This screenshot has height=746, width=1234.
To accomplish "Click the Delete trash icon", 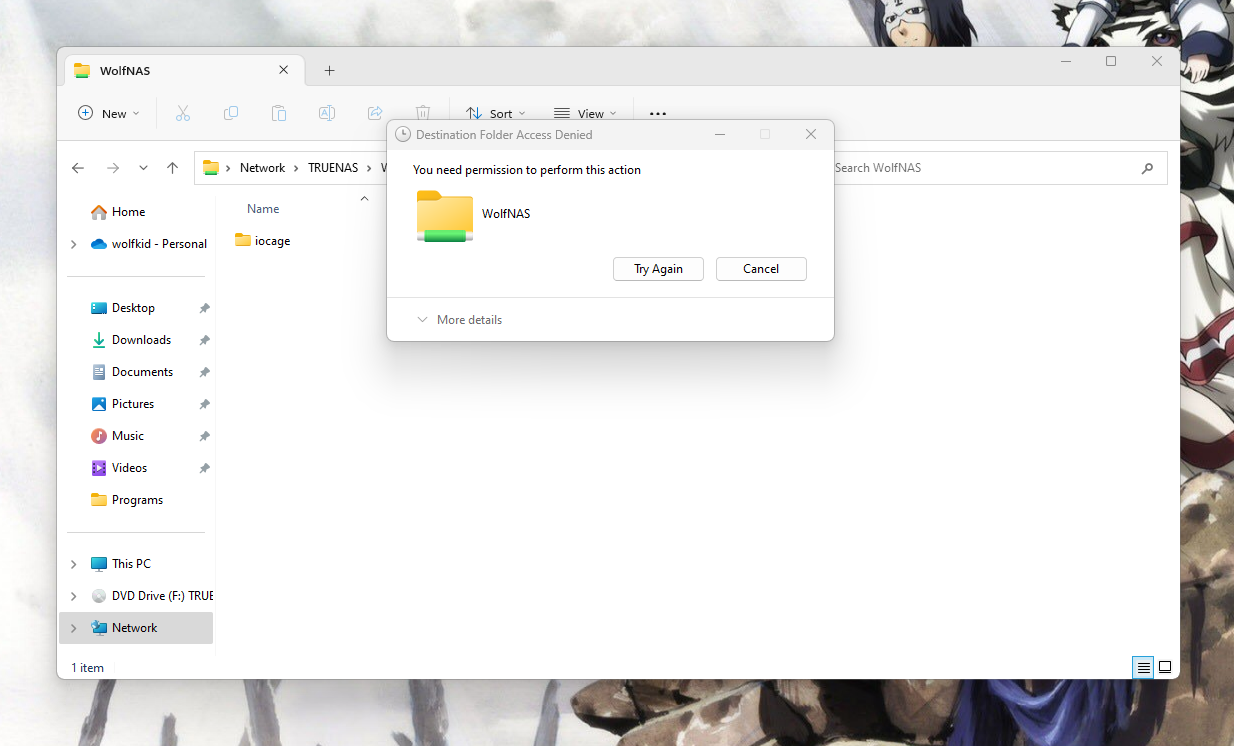I will (423, 113).
